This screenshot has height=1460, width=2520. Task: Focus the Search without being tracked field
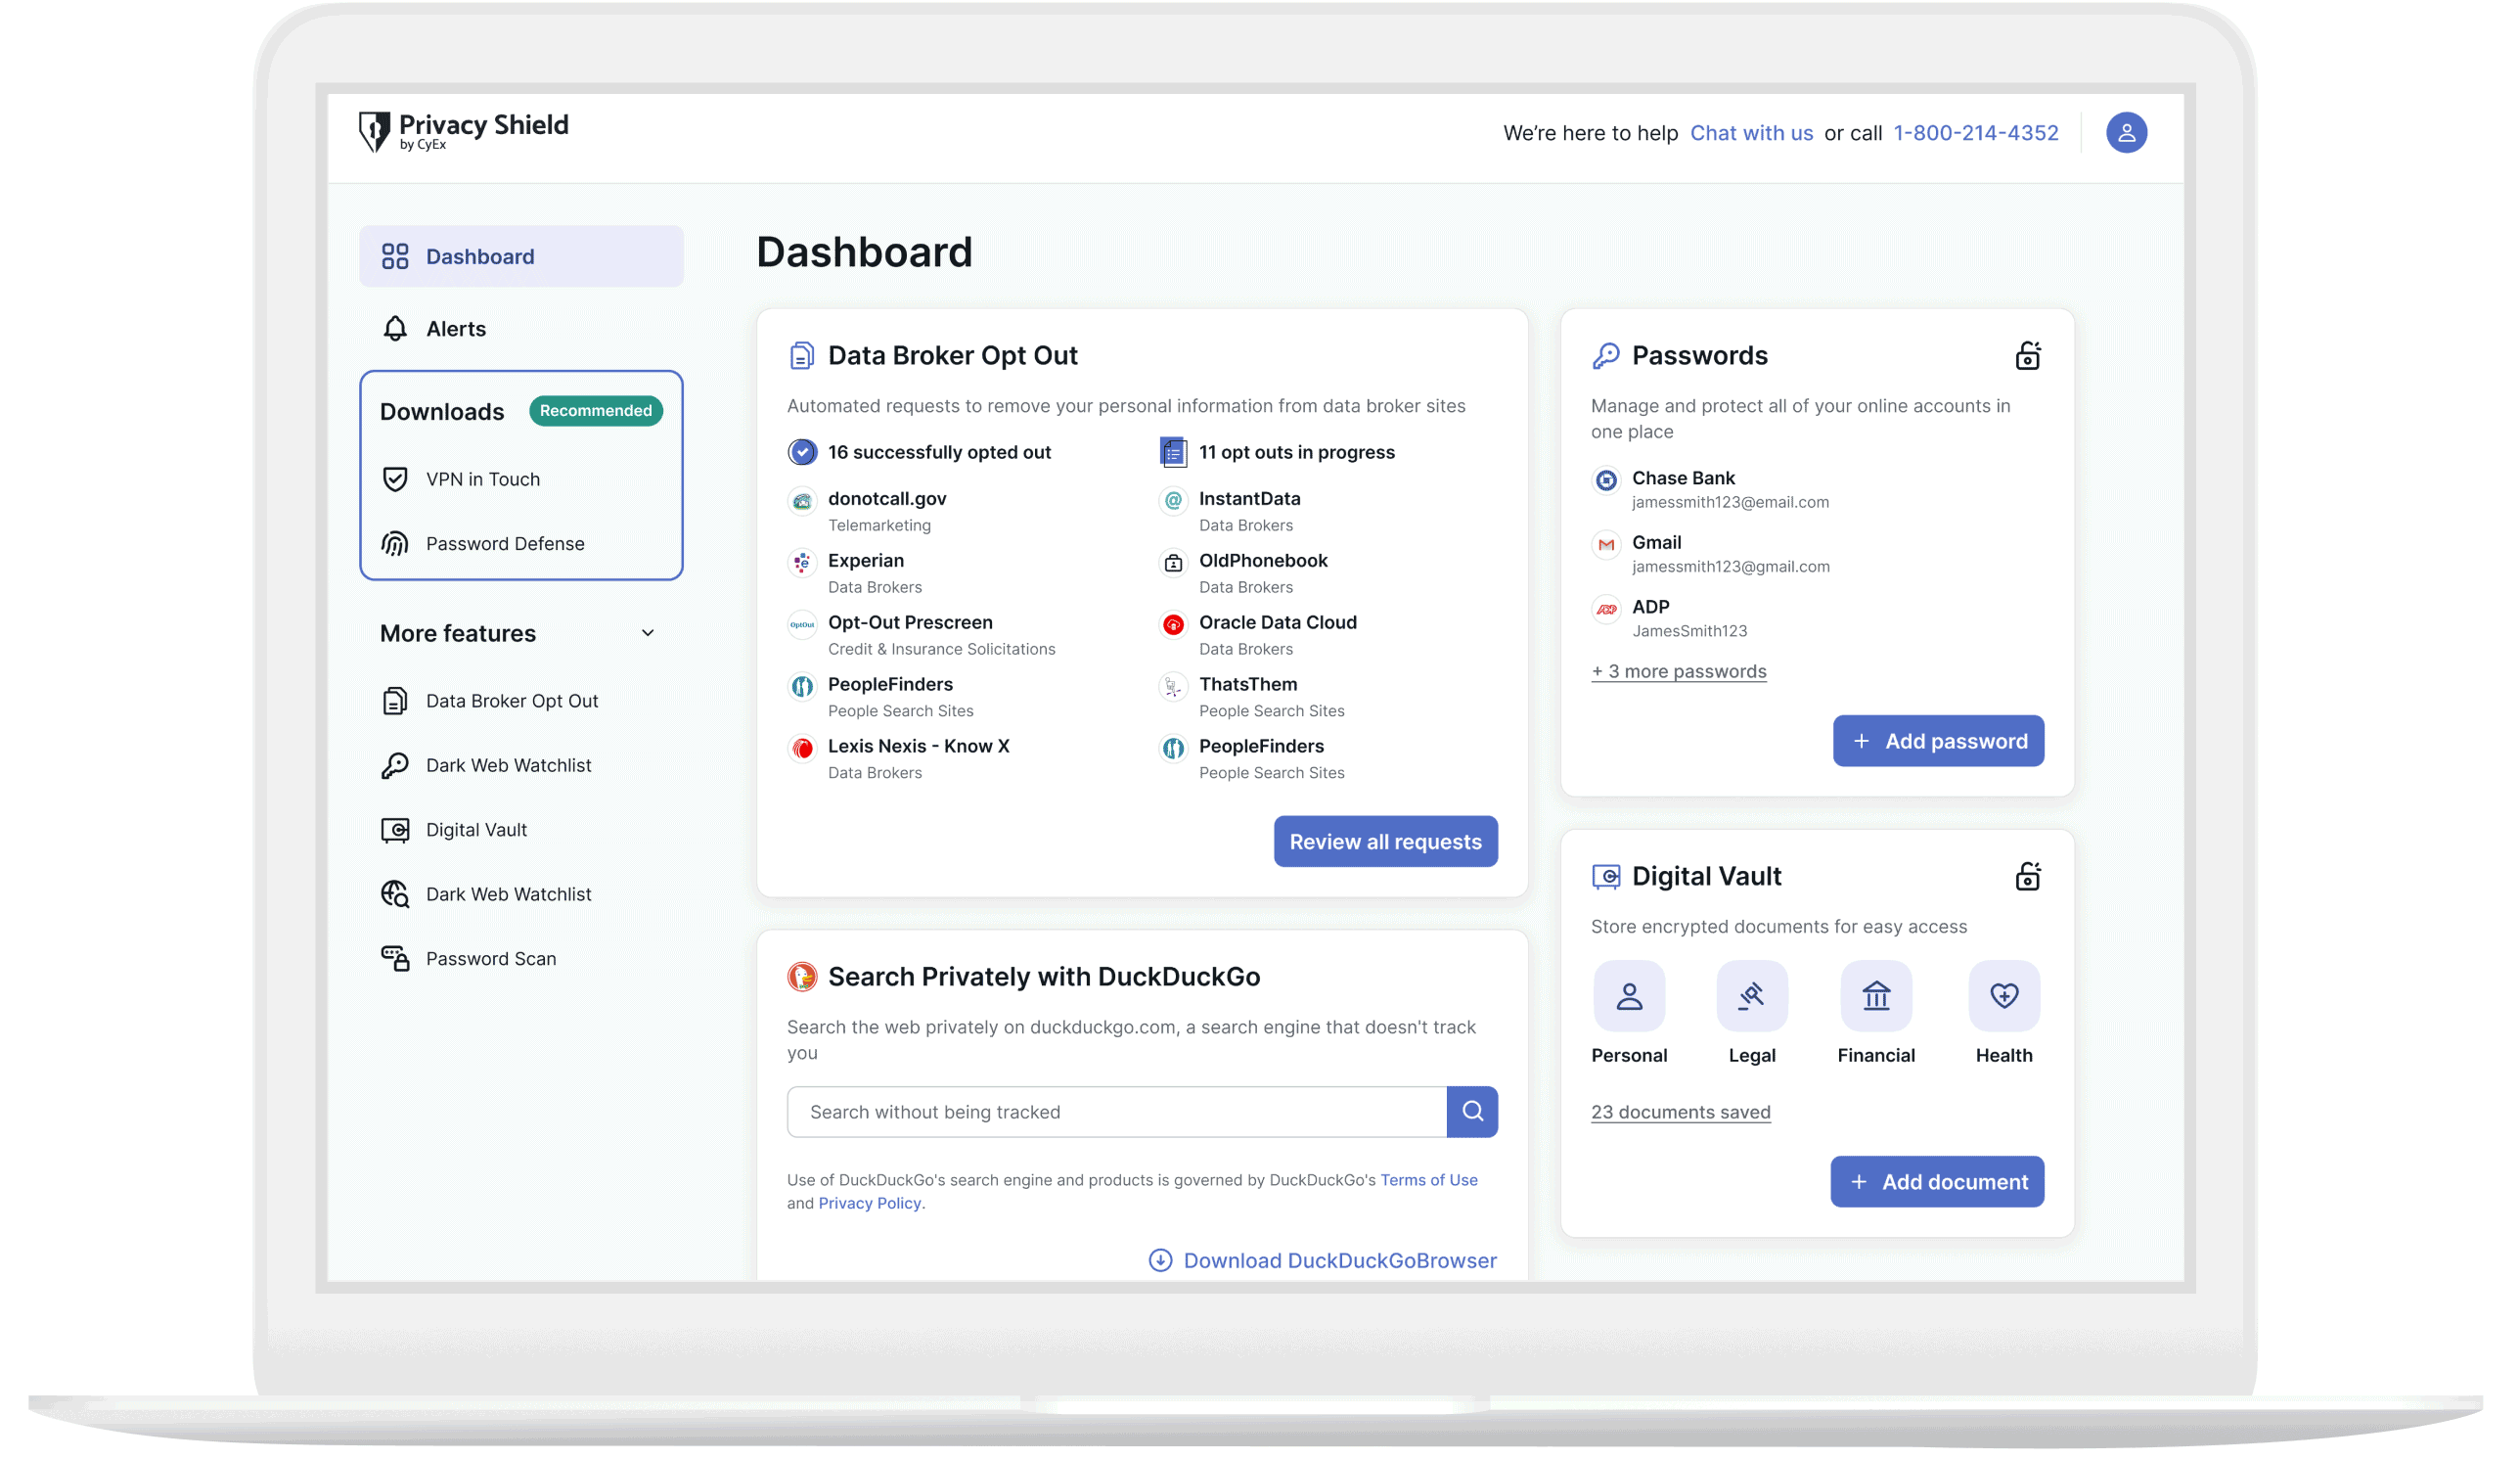[1116, 1112]
